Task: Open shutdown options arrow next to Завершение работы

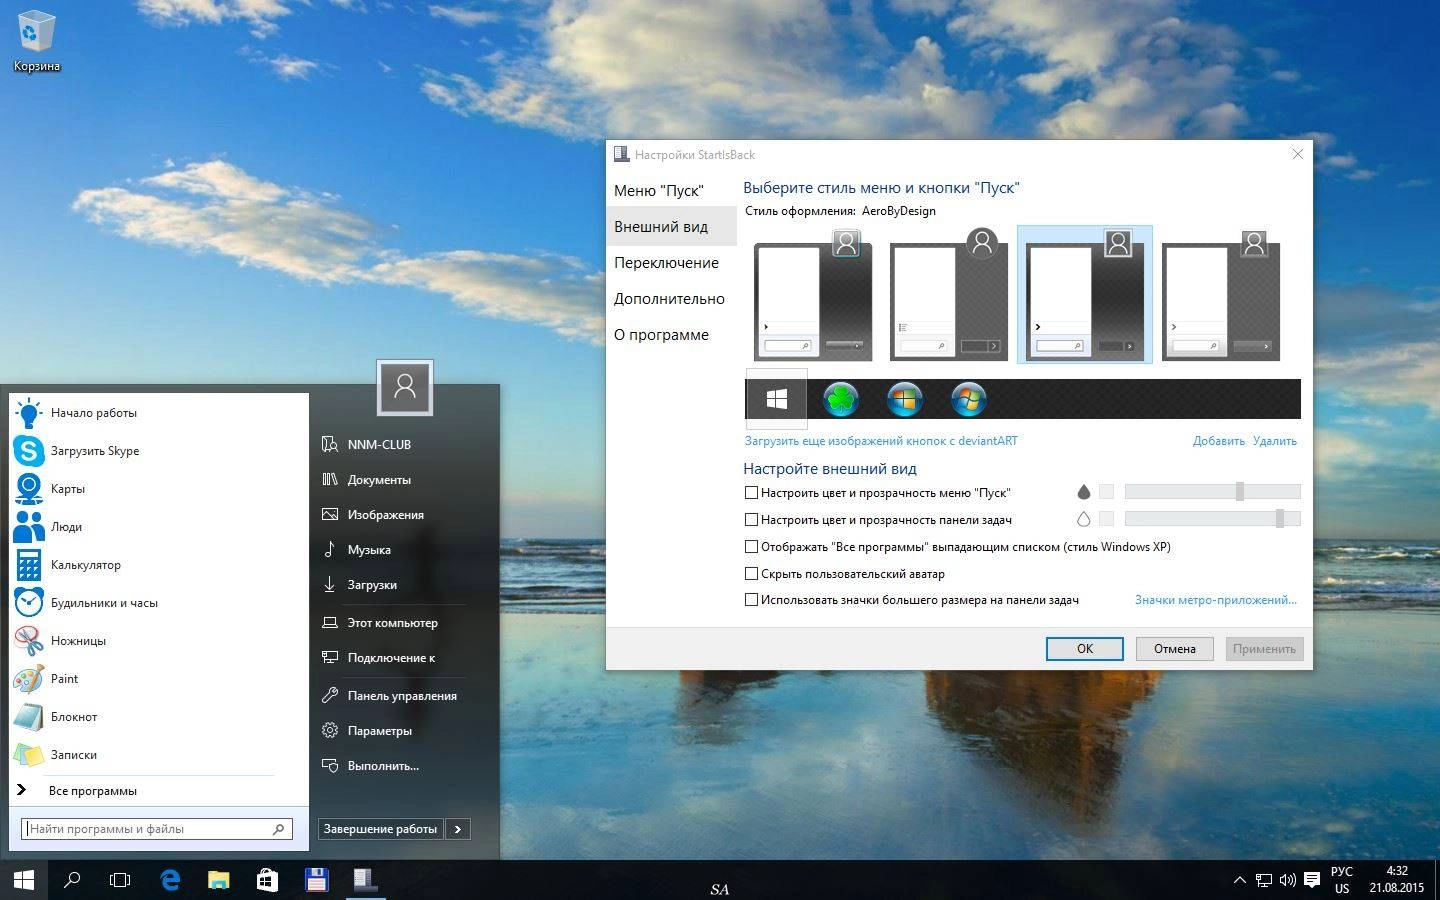Action: tap(458, 829)
